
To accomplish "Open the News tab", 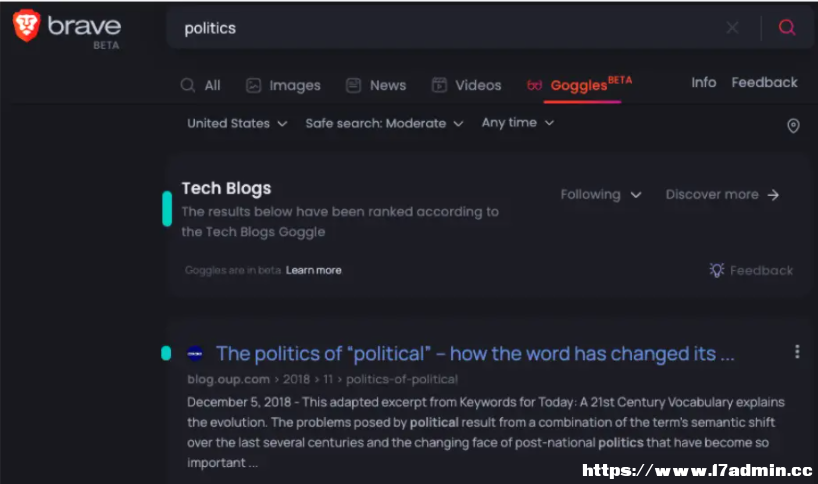I will [376, 85].
